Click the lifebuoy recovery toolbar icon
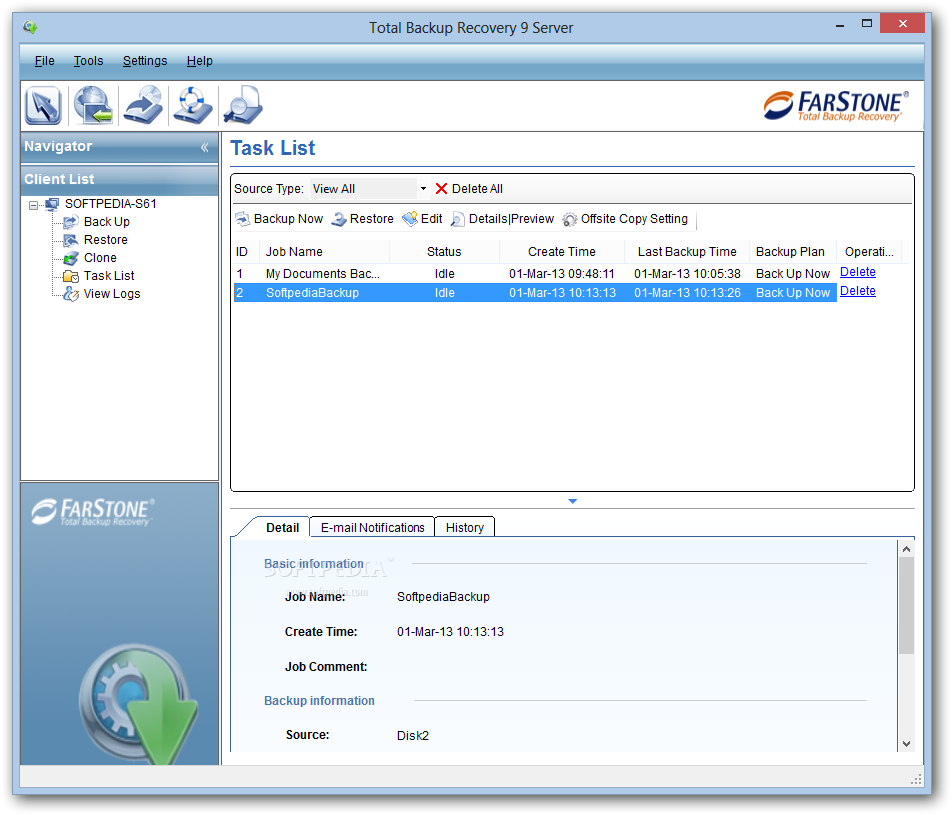The image size is (952, 815). [192, 105]
